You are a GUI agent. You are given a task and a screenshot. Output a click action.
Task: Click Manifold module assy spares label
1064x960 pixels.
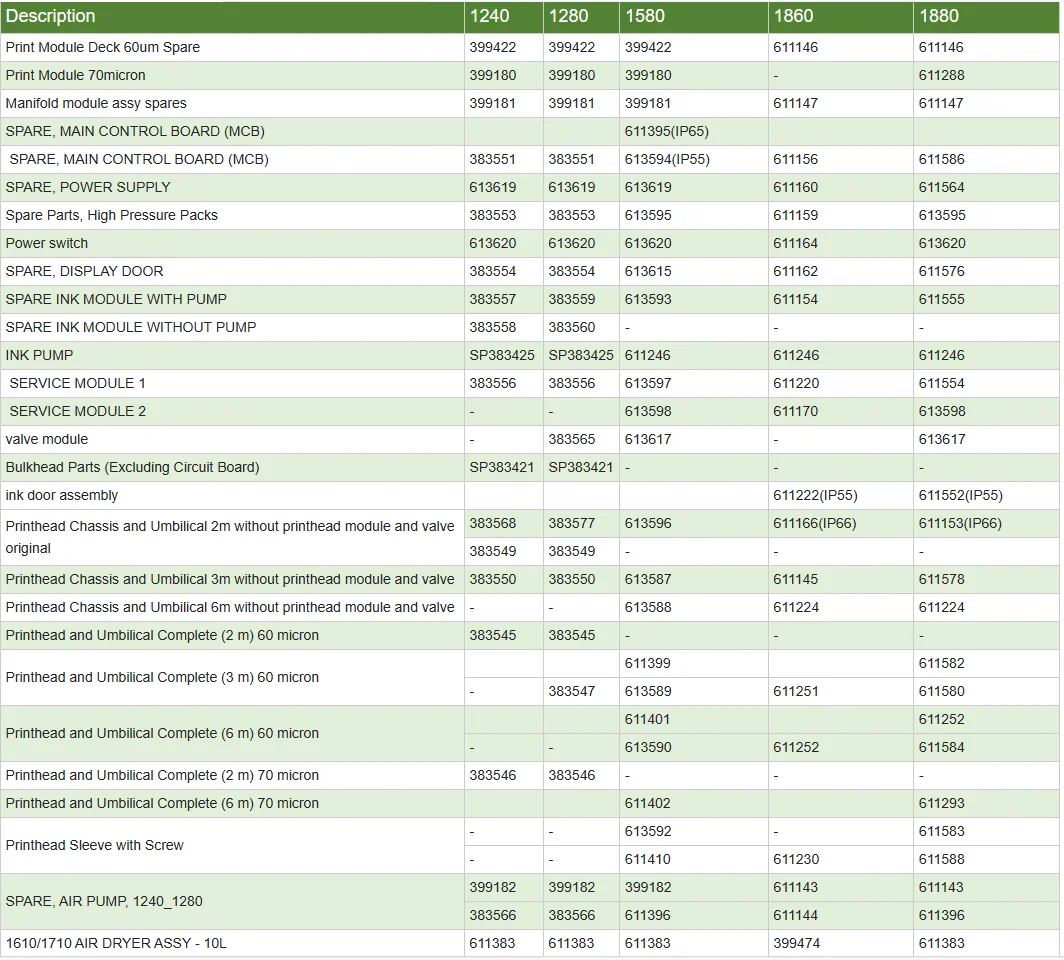click(96, 103)
